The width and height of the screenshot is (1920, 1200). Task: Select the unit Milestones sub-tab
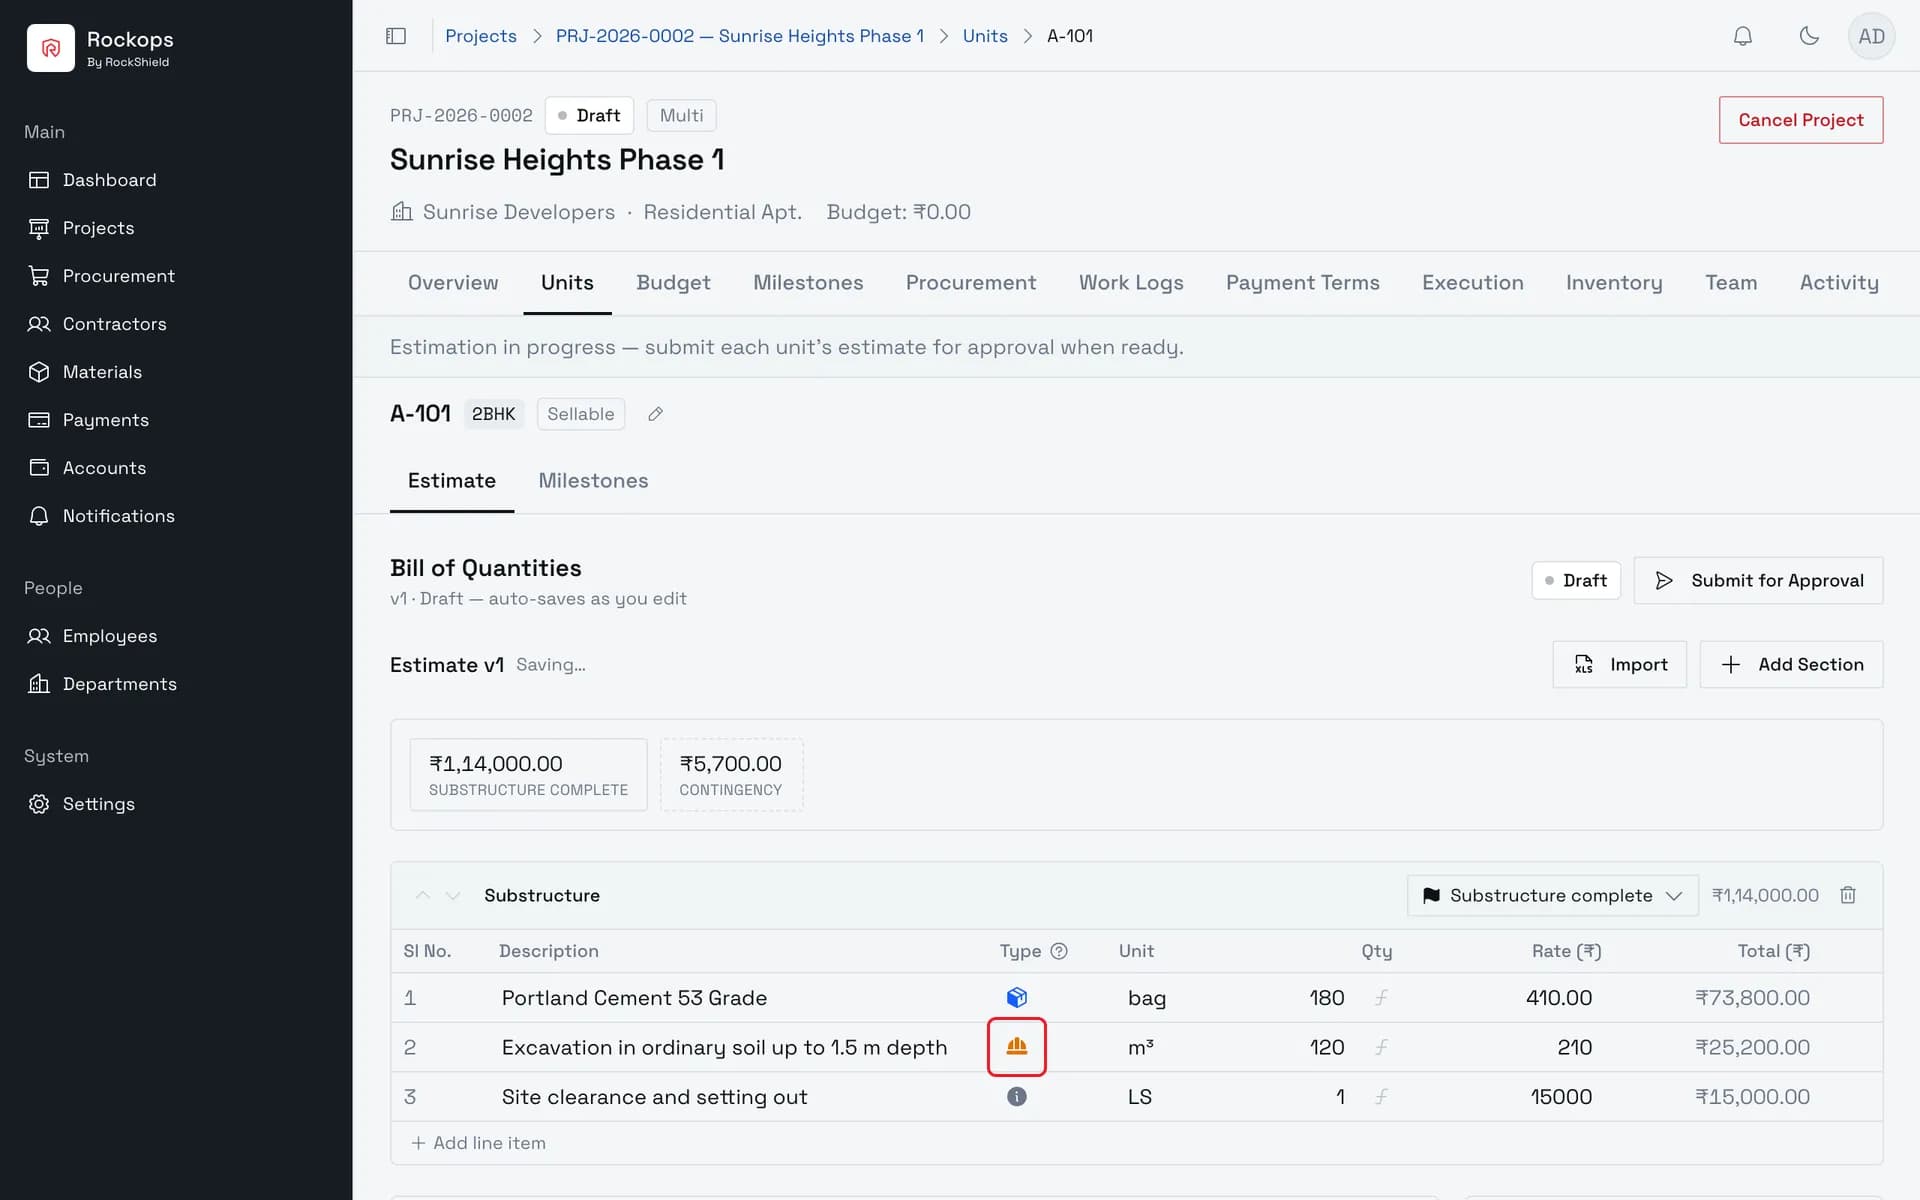pos(593,481)
